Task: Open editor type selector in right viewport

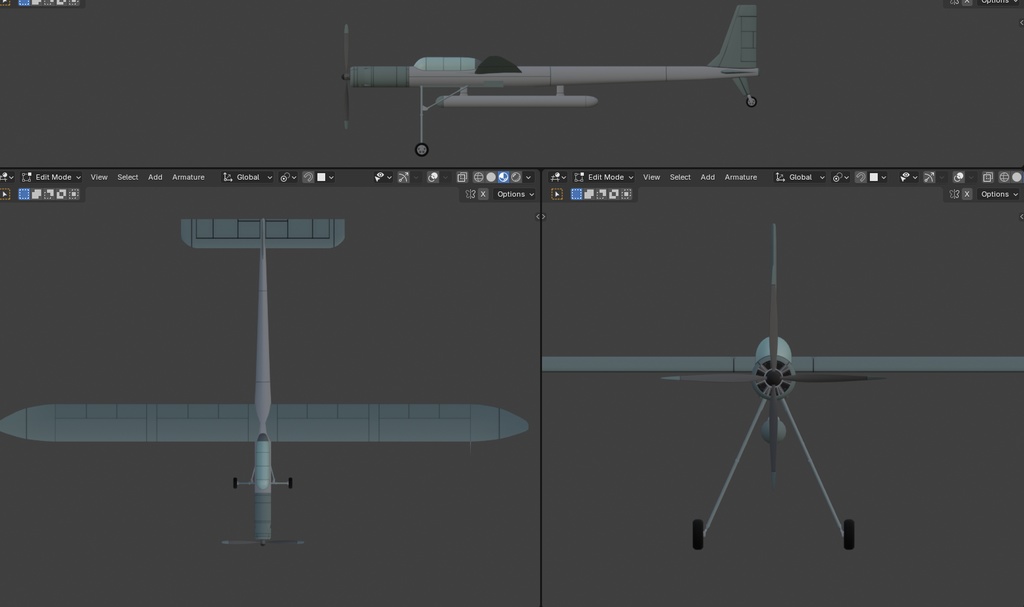Action: 558,177
